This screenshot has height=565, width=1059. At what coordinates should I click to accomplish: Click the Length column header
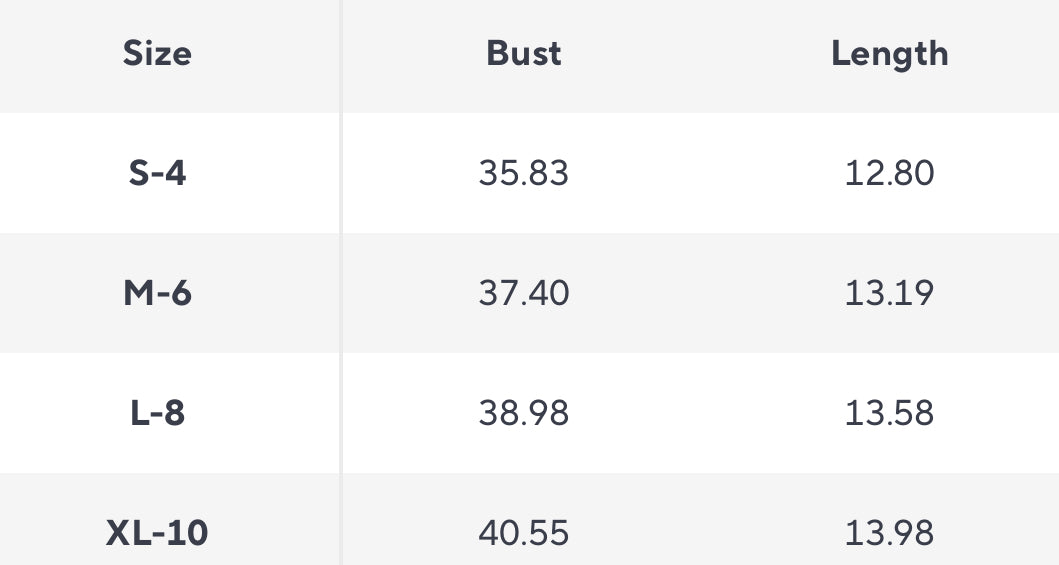[x=889, y=53]
